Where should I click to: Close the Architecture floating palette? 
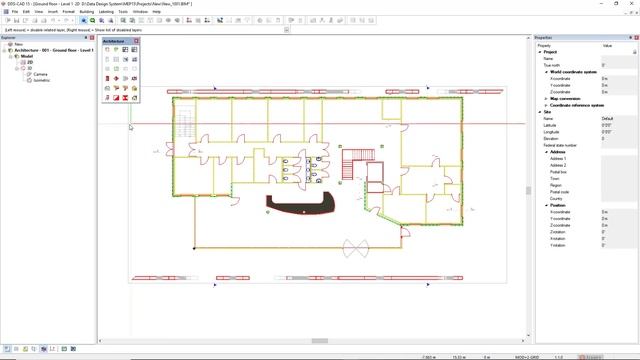(x=136, y=41)
